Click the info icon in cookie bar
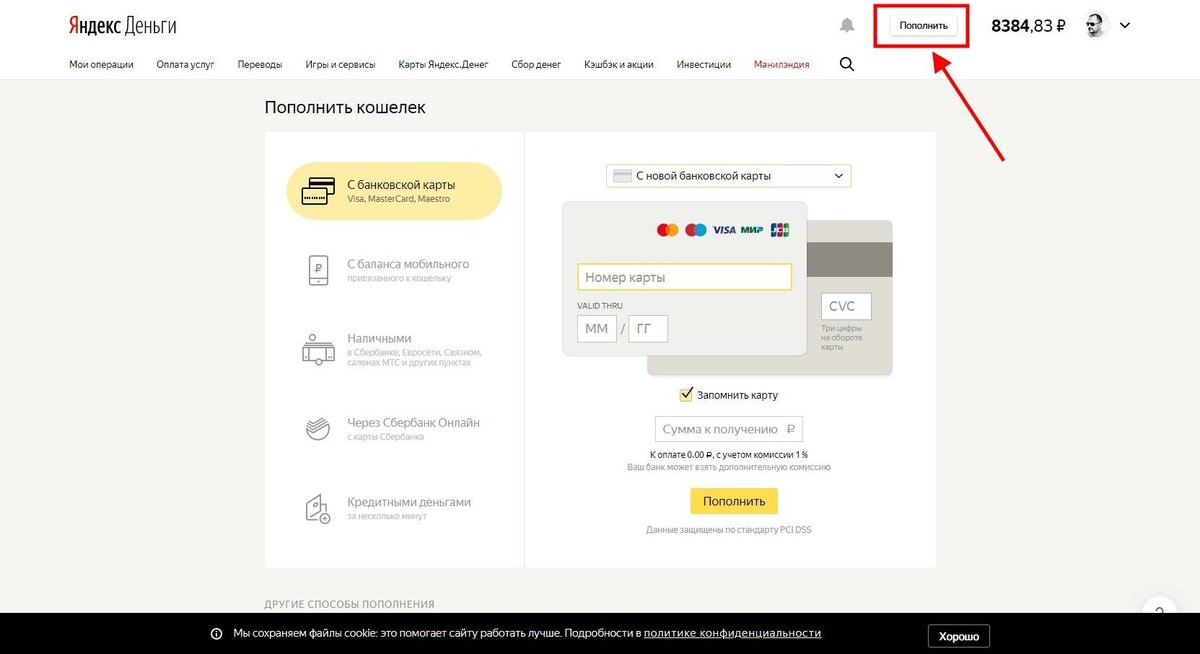 (216, 634)
